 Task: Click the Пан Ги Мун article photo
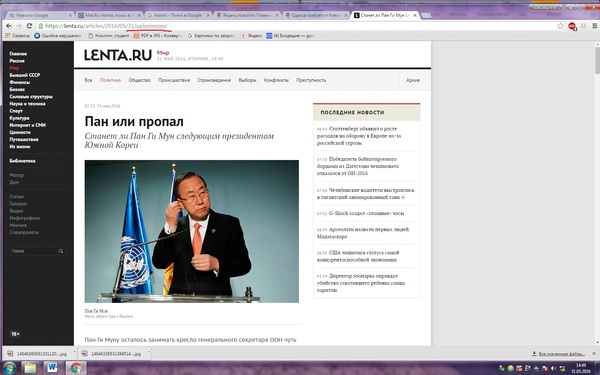[191, 231]
